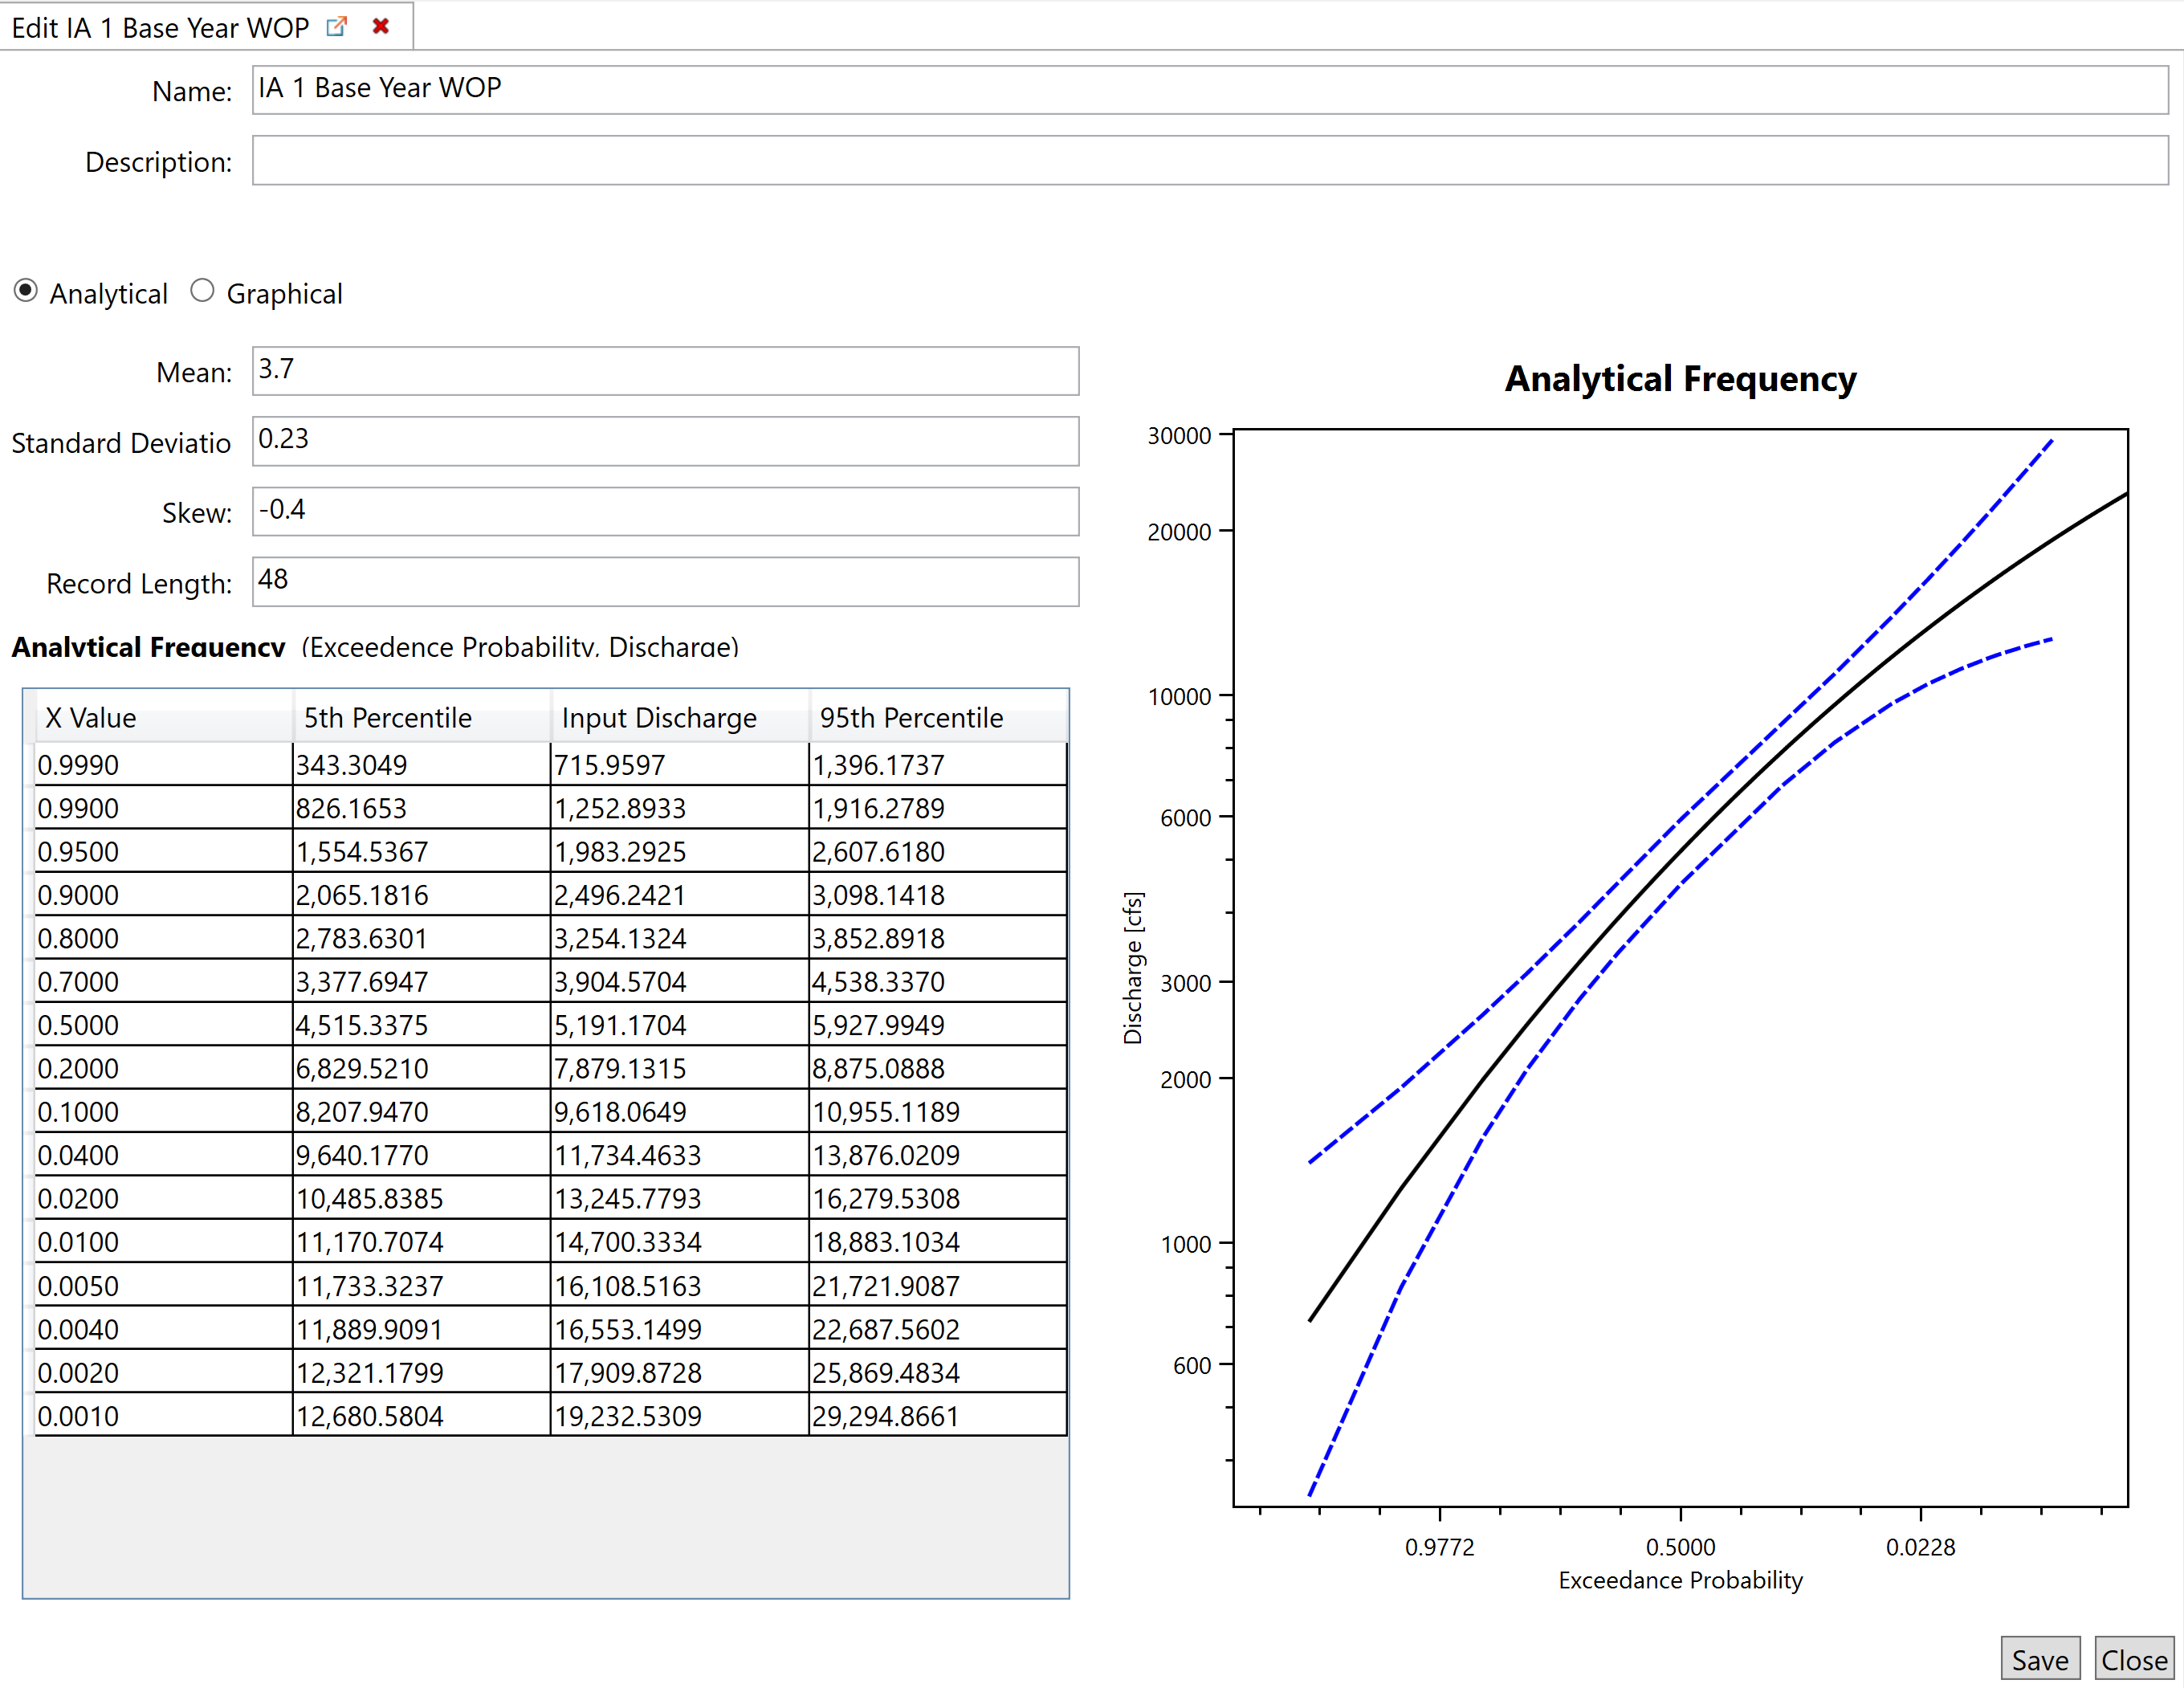
Task: Select Input Discharge cell 9,618.0649
Action: [680, 1112]
